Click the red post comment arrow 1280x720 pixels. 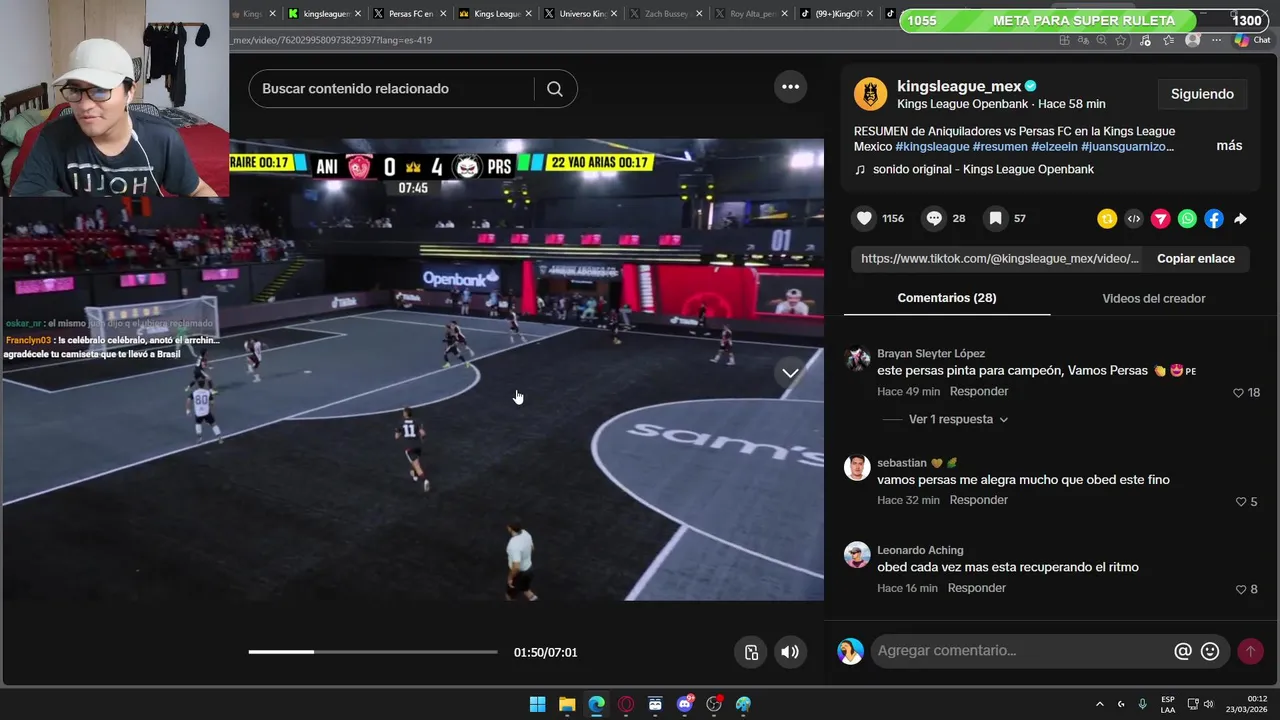1250,651
